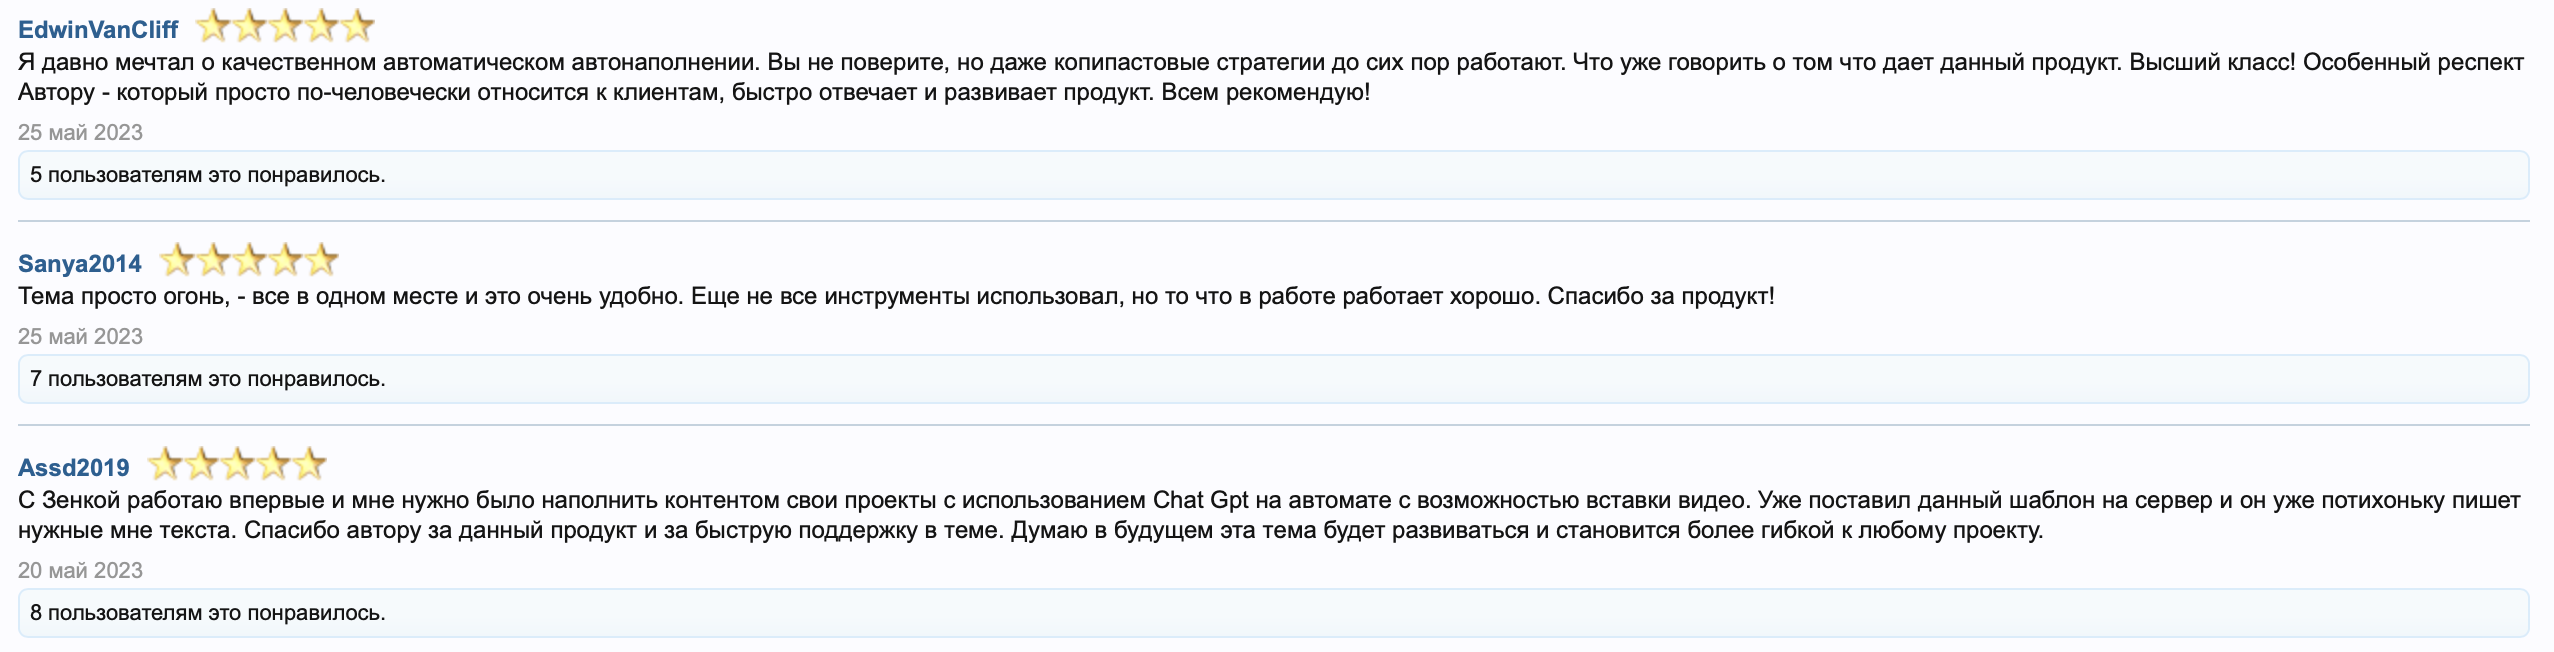The height and width of the screenshot is (652, 2554).
Task: Click the second star in Assd2019's rating
Action: point(202,465)
